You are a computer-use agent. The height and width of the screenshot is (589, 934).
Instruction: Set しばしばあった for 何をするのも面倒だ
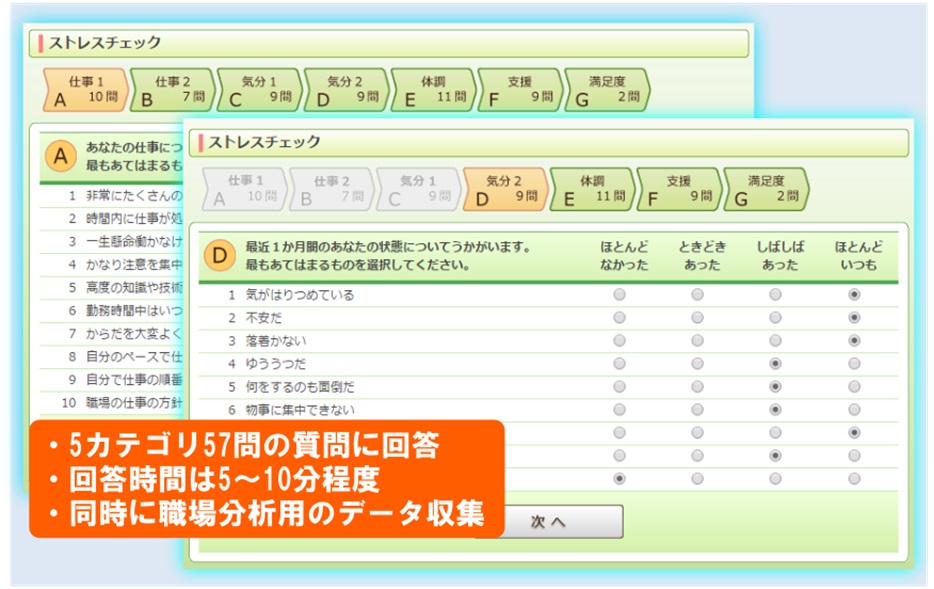(x=775, y=387)
